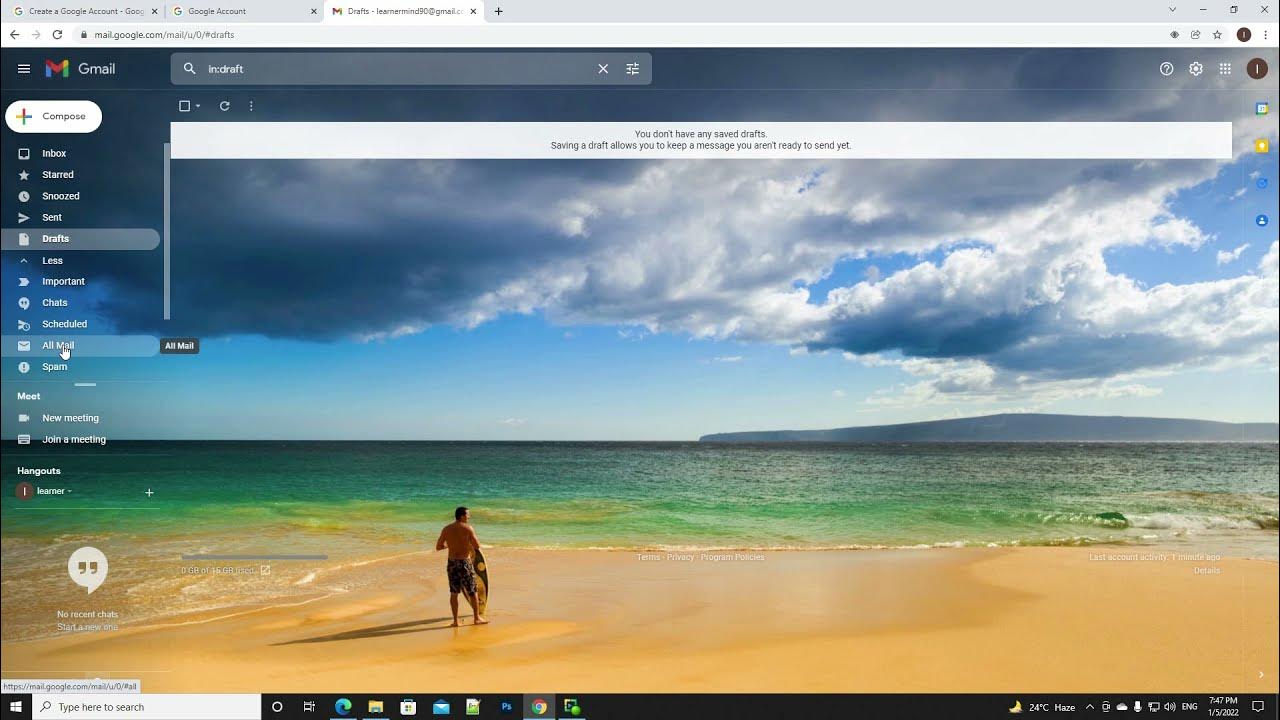The height and width of the screenshot is (720, 1280).
Task: Add a Hangouts contact with plus icon
Action: [x=149, y=492]
